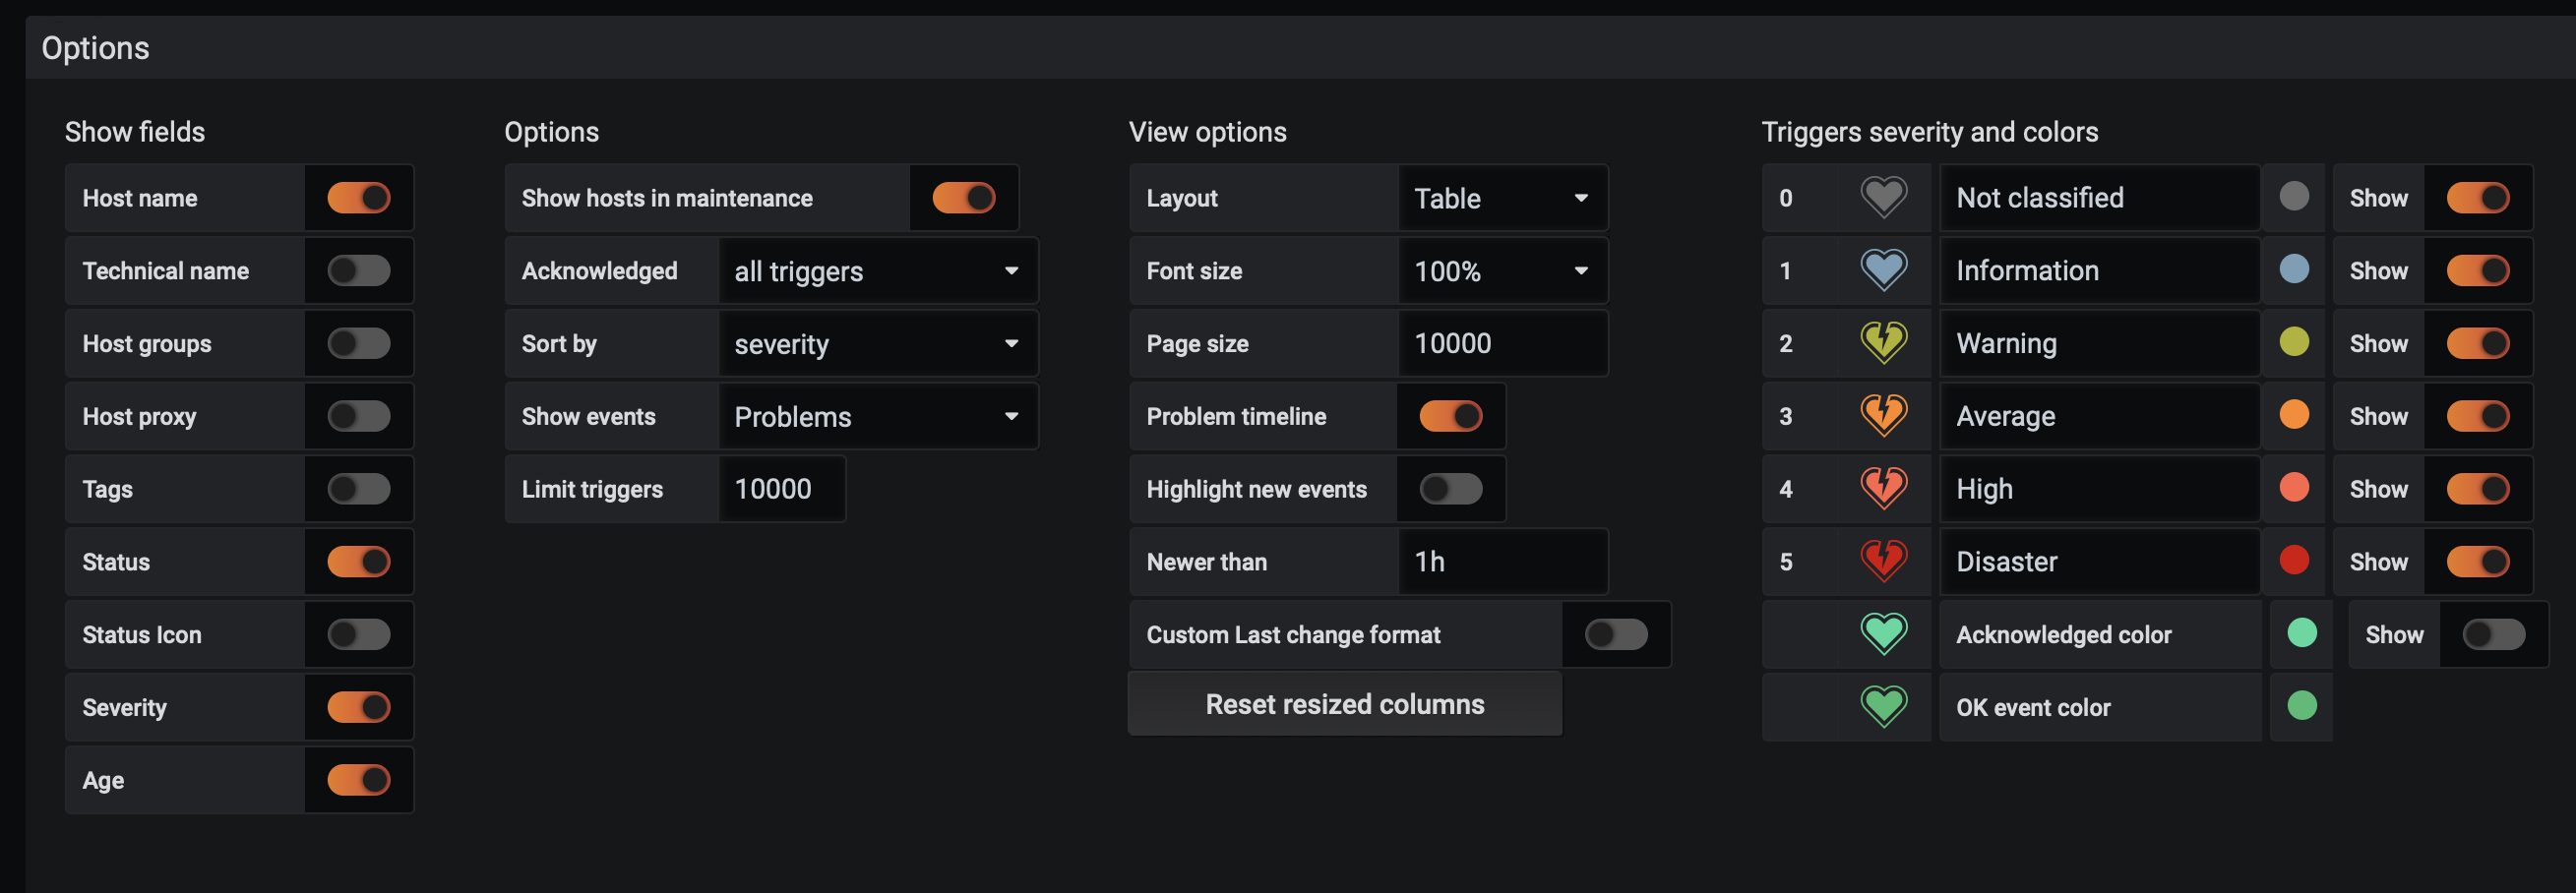Enable Show for Acknowledged color
Screen dimensions: 2576x893
(2494, 635)
